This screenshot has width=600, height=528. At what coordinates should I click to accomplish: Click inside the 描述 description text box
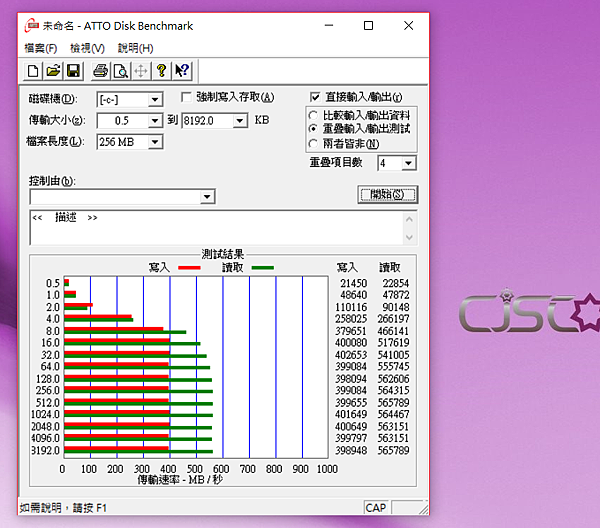click(217, 228)
